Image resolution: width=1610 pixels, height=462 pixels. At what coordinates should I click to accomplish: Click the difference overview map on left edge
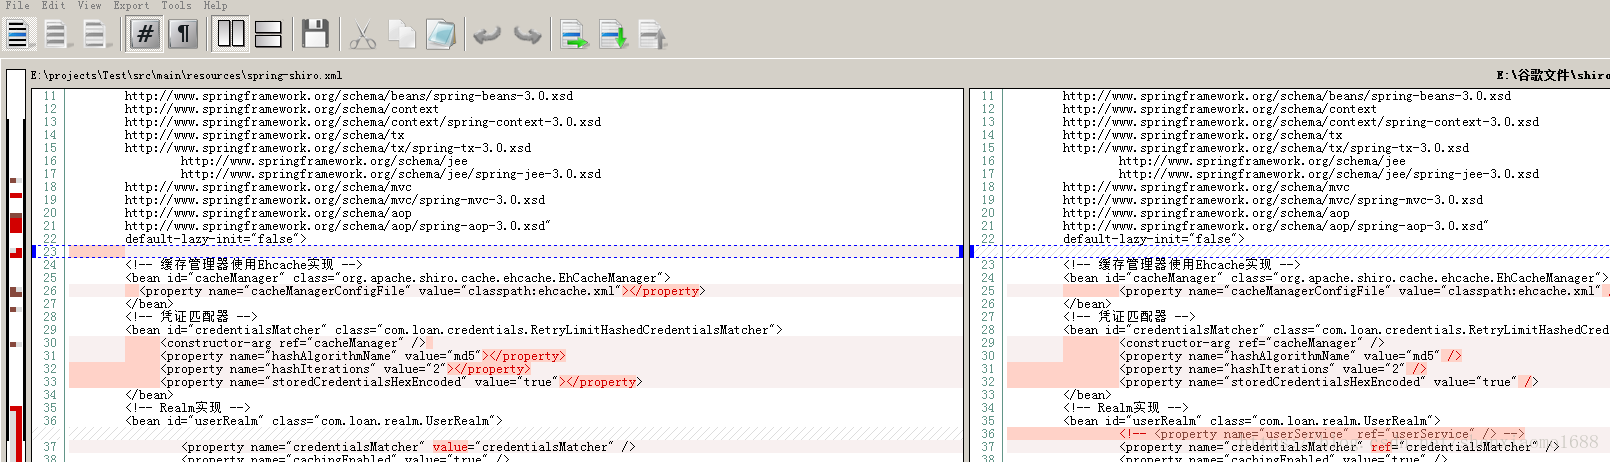(x=15, y=265)
